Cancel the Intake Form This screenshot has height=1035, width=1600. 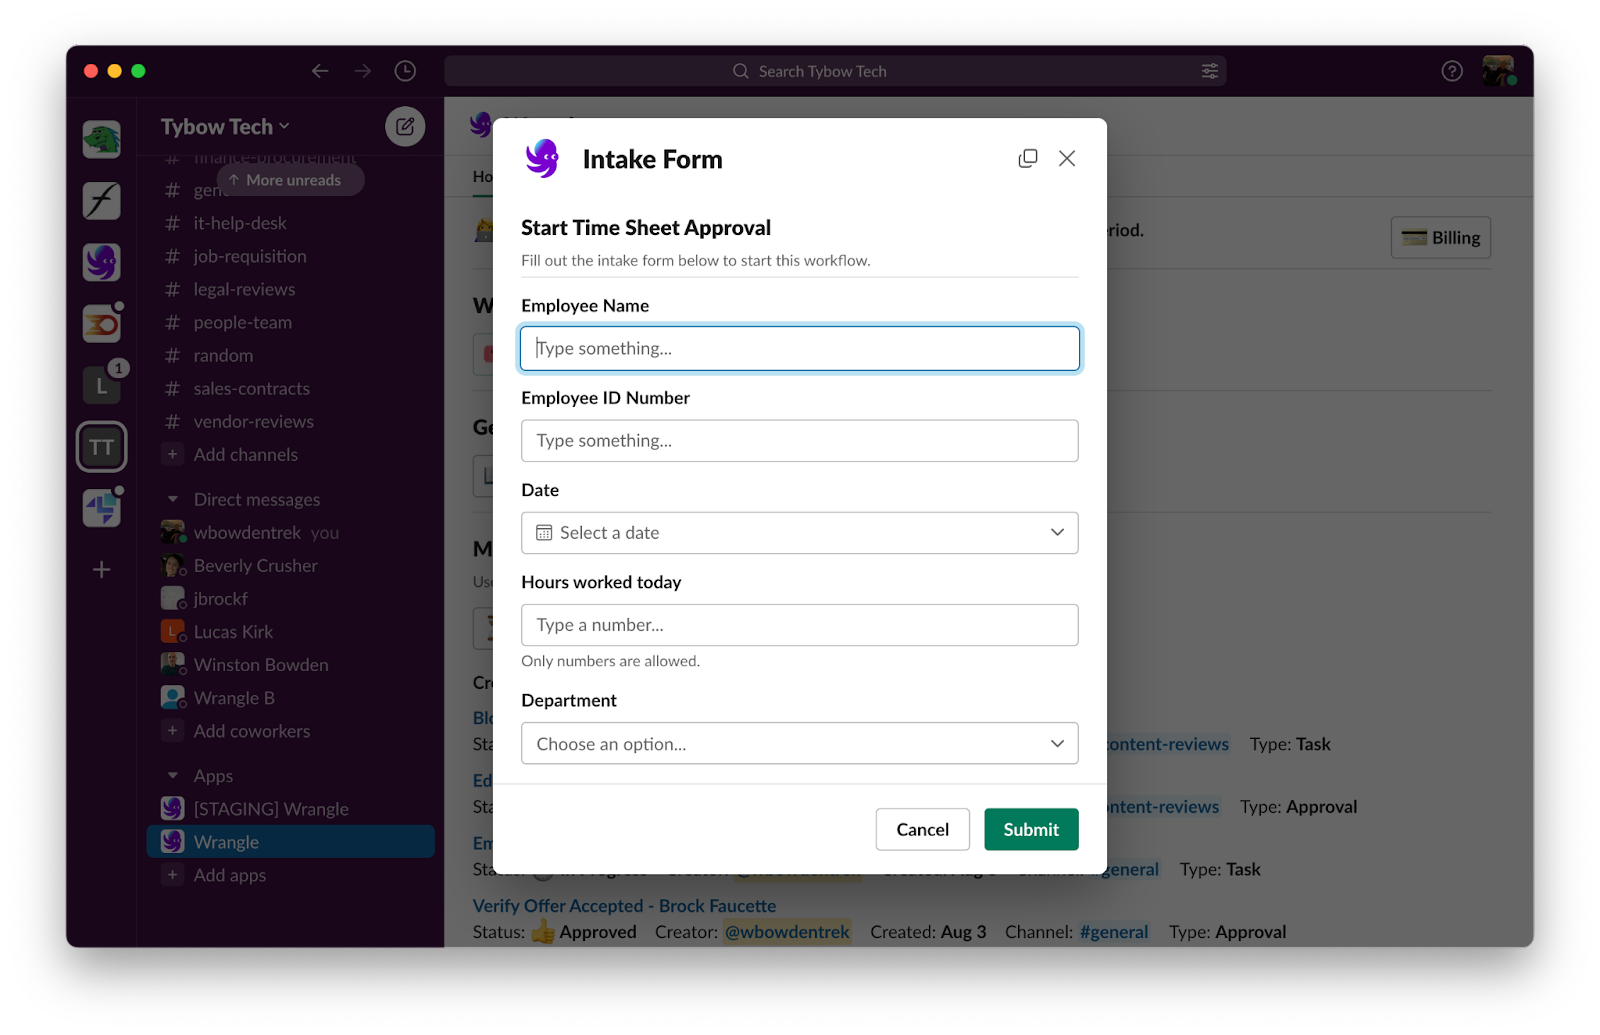click(921, 829)
